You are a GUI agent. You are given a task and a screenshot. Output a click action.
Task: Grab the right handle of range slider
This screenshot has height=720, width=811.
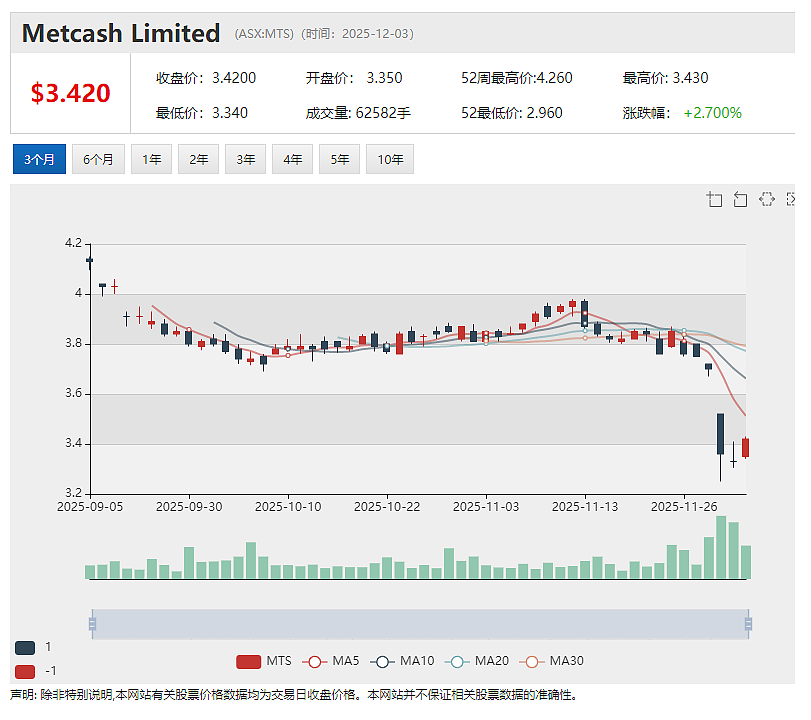tap(748, 624)
